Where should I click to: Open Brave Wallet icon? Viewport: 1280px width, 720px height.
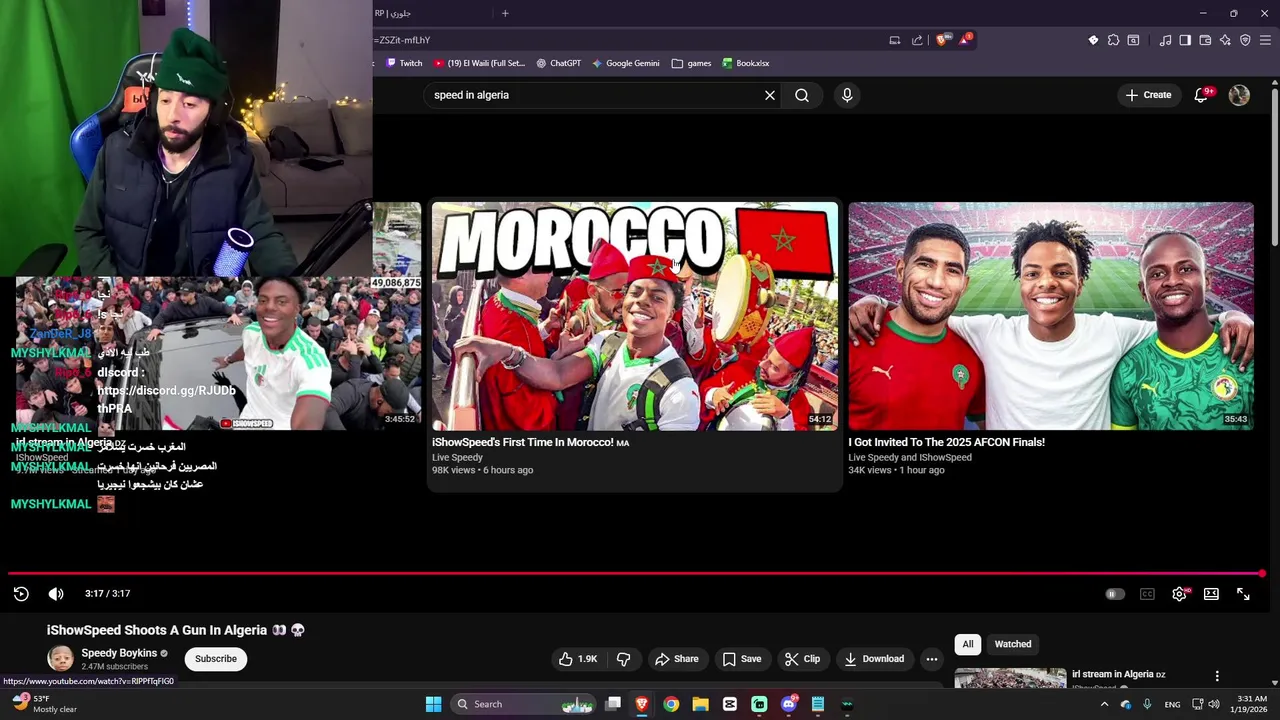(1205, 40)
